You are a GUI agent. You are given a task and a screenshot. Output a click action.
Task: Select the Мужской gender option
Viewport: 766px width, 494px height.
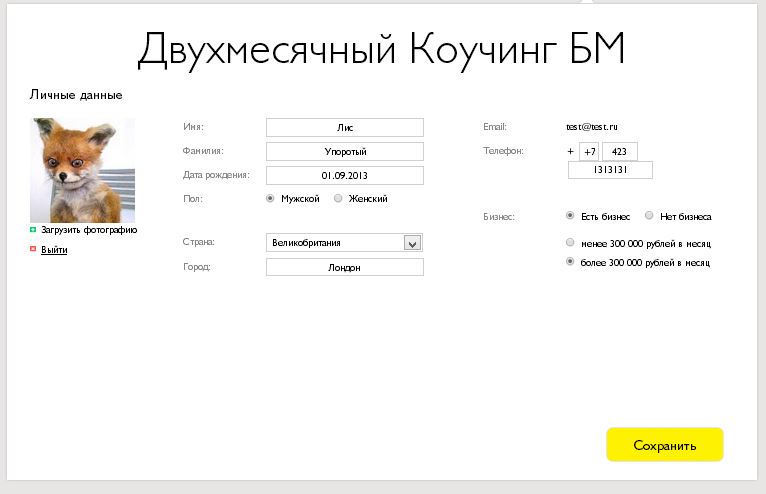(x=270, y=198)
